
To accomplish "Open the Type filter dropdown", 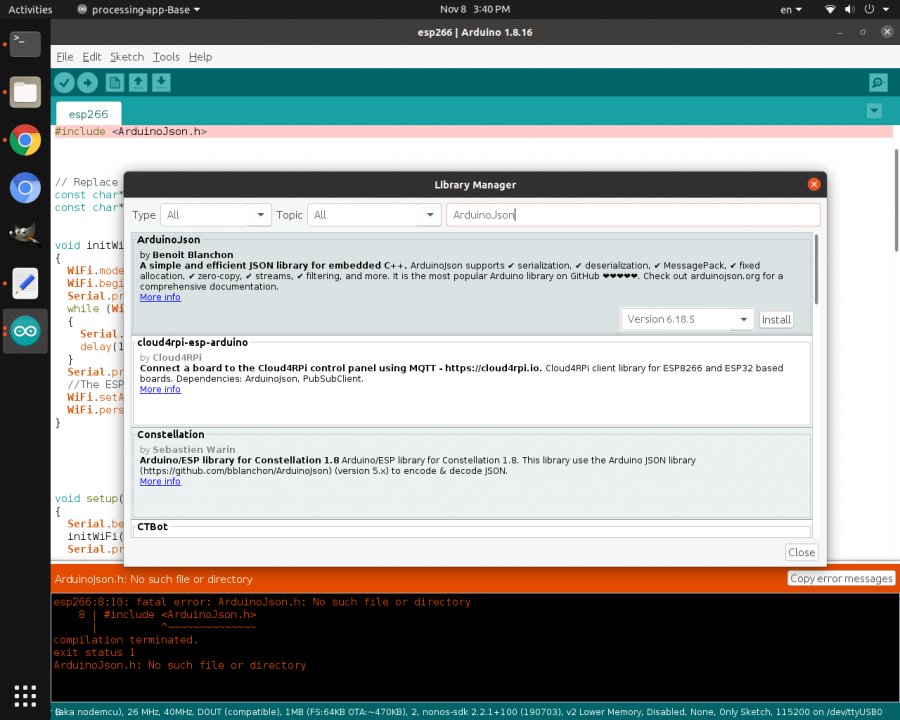I will click(216, 215).
